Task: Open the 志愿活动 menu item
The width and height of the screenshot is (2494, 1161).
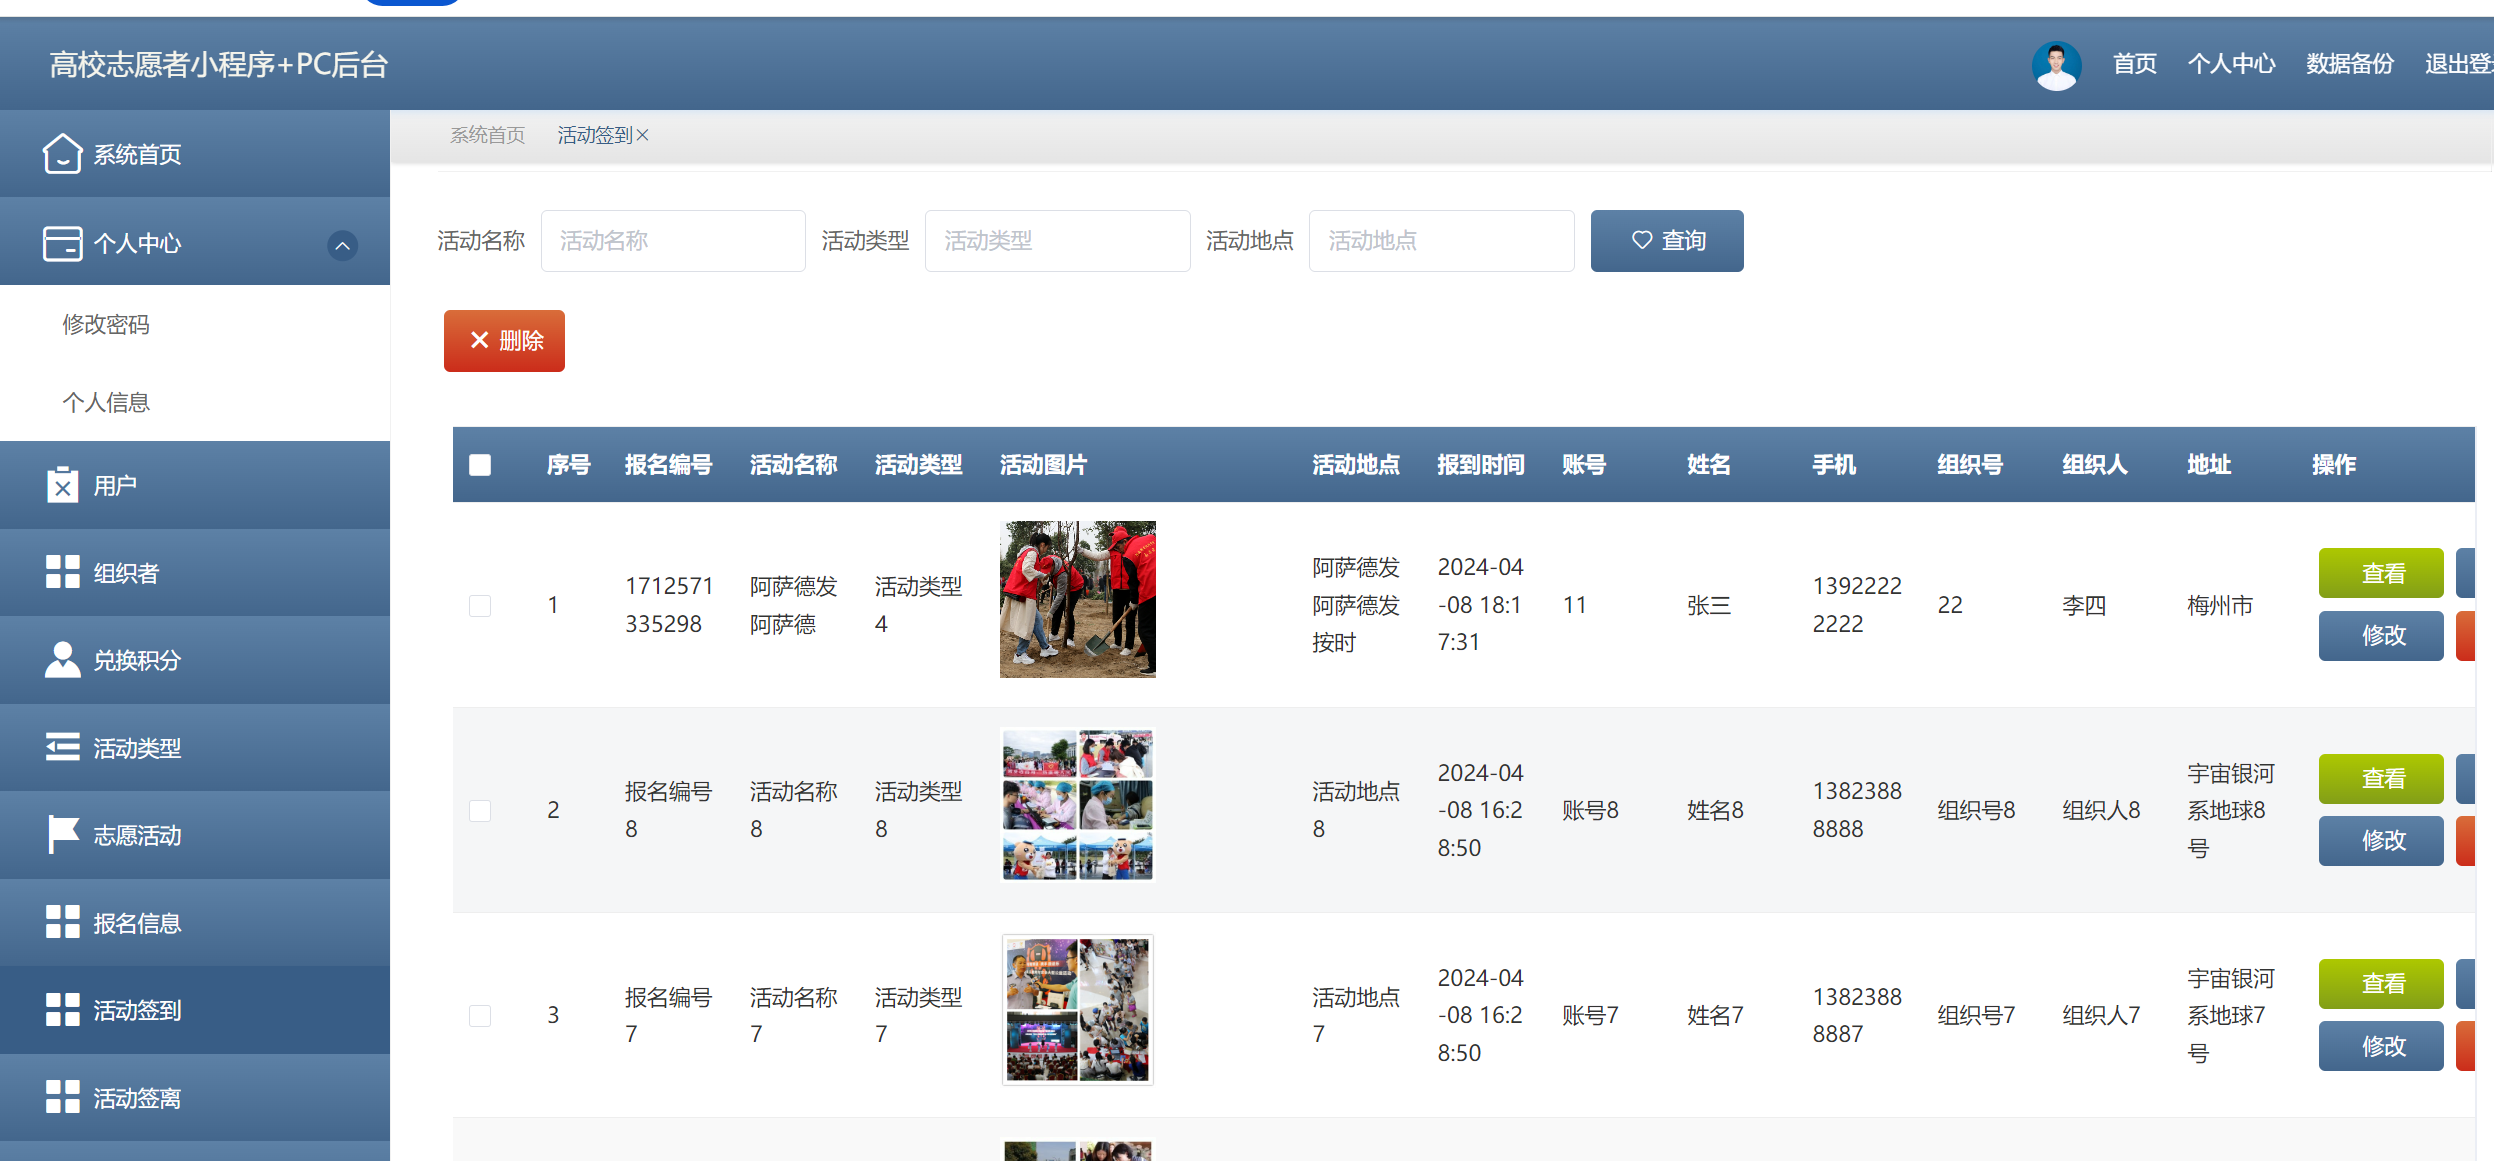Action: click(195, 835)
